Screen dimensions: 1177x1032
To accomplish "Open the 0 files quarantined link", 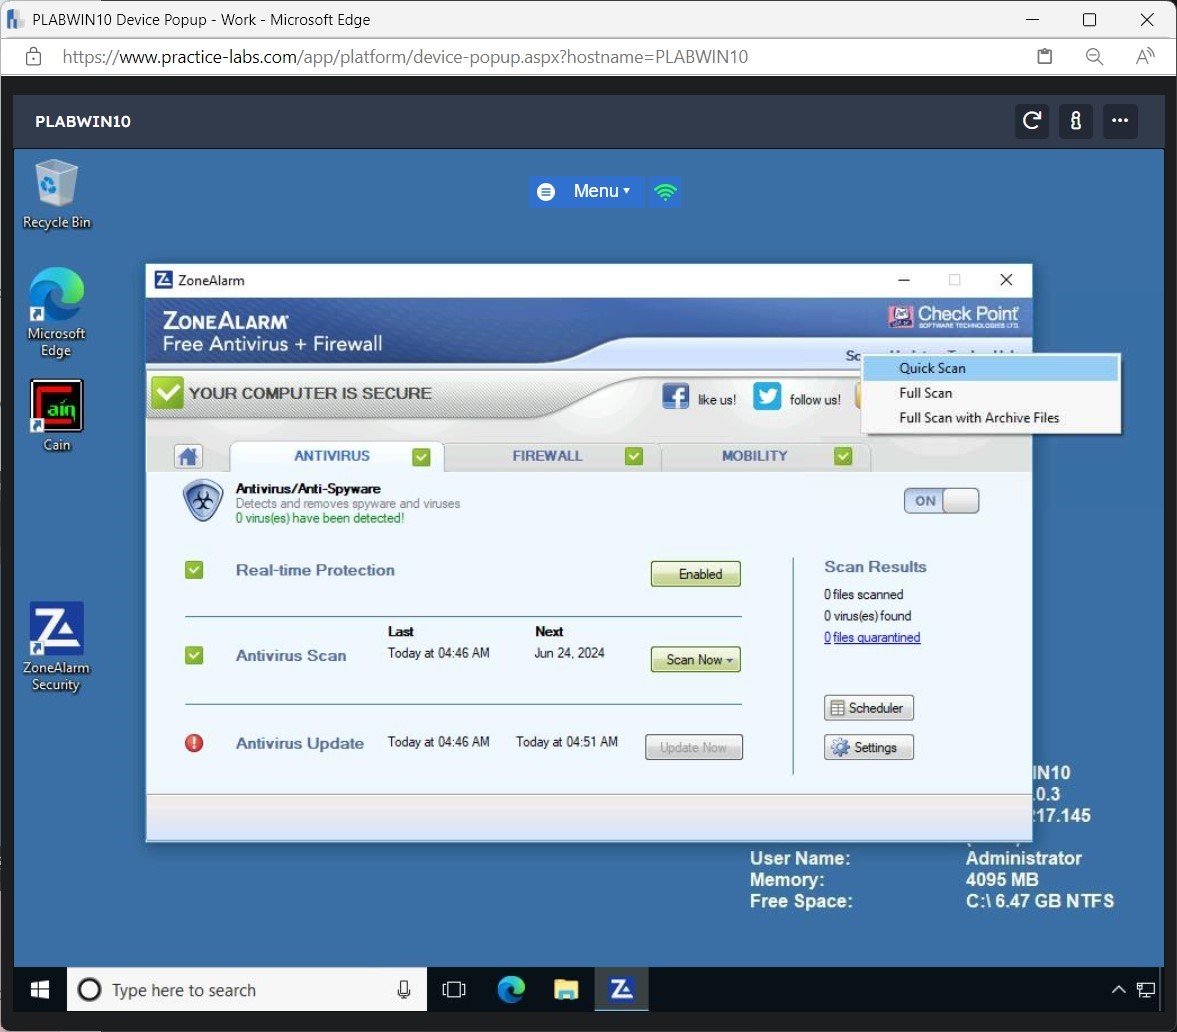I will 871,637.
